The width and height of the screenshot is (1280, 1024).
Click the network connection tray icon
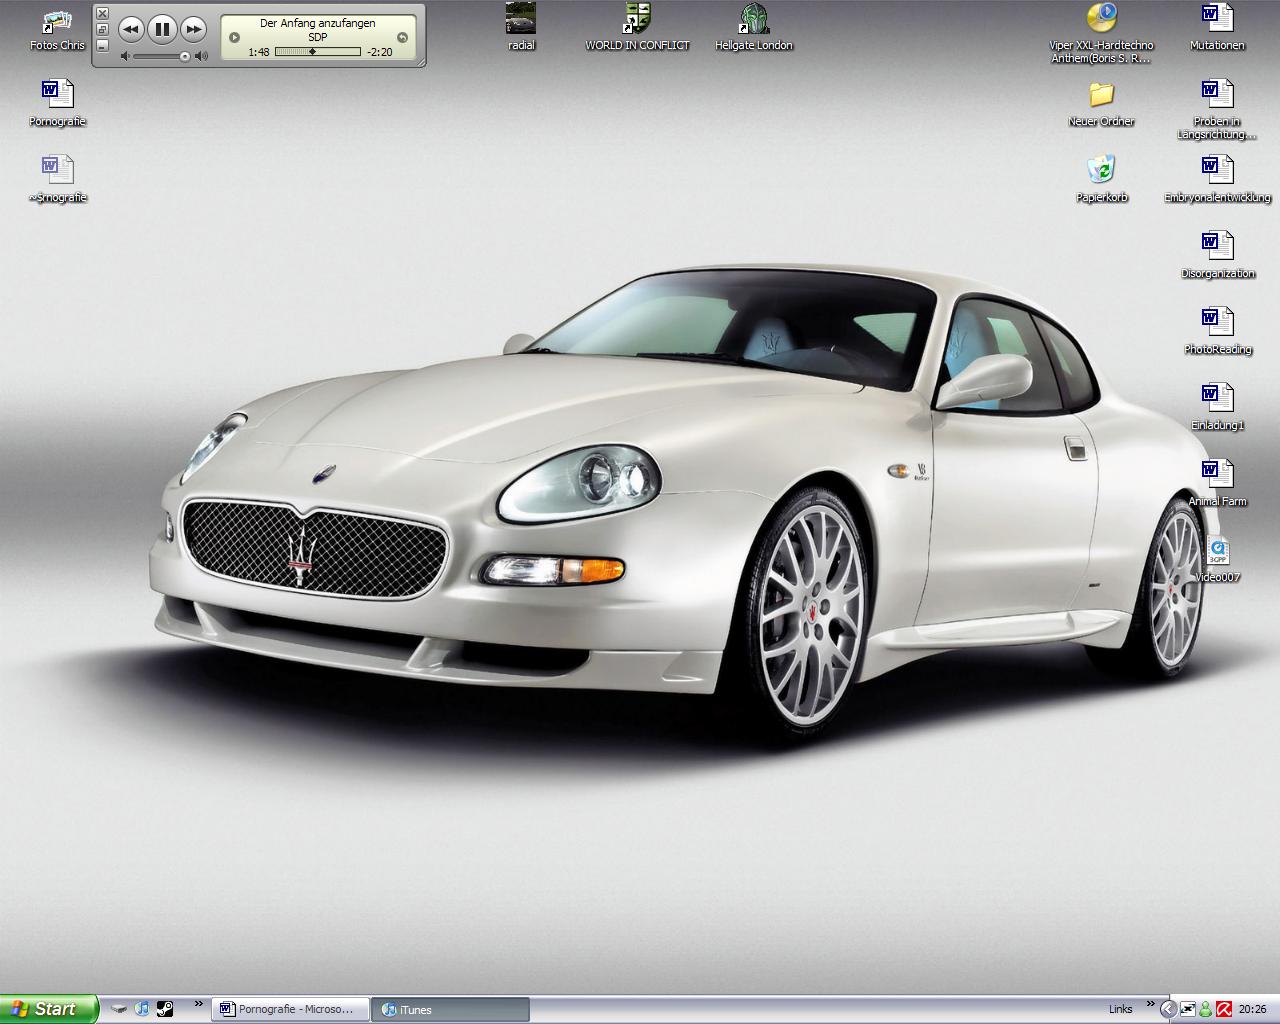(x=1188, y=1009)
